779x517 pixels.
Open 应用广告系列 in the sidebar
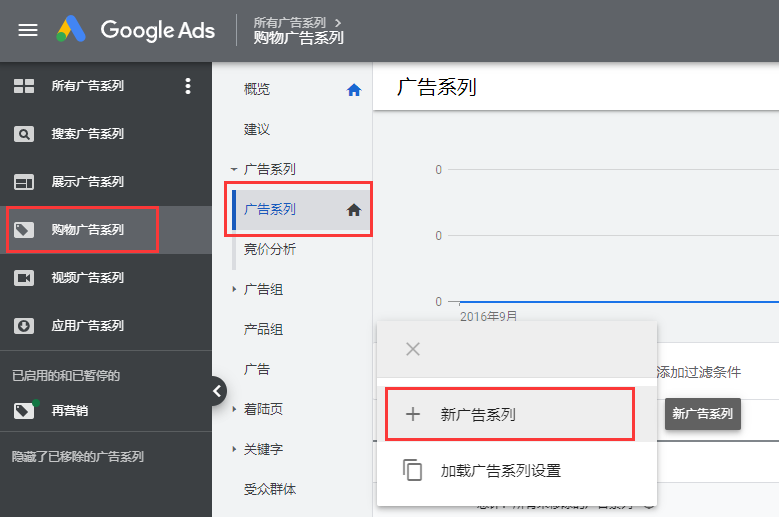(87, 326)
